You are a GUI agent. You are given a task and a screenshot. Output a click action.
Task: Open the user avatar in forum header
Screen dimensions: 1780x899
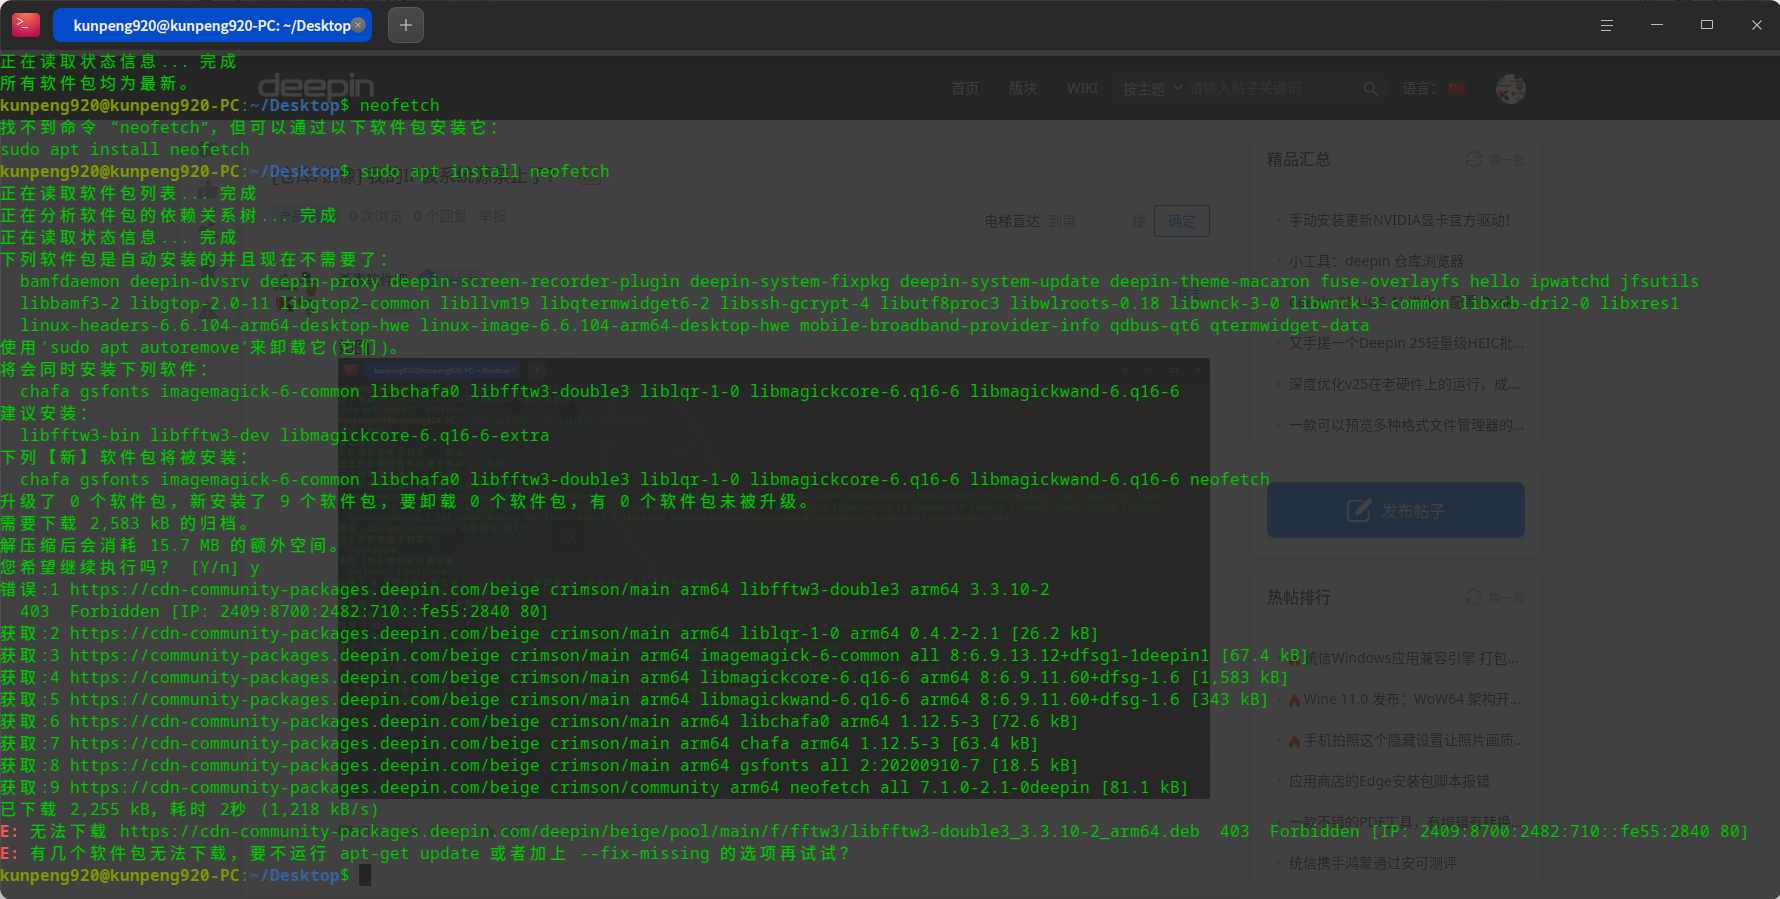point(1511,88)
